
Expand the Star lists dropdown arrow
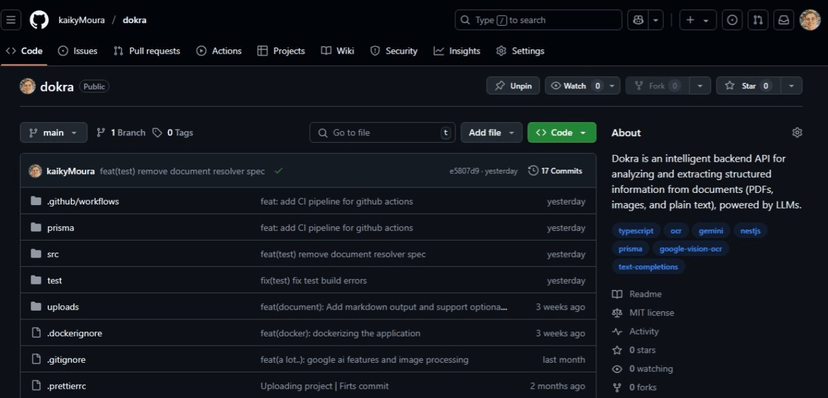pos(792,86)
